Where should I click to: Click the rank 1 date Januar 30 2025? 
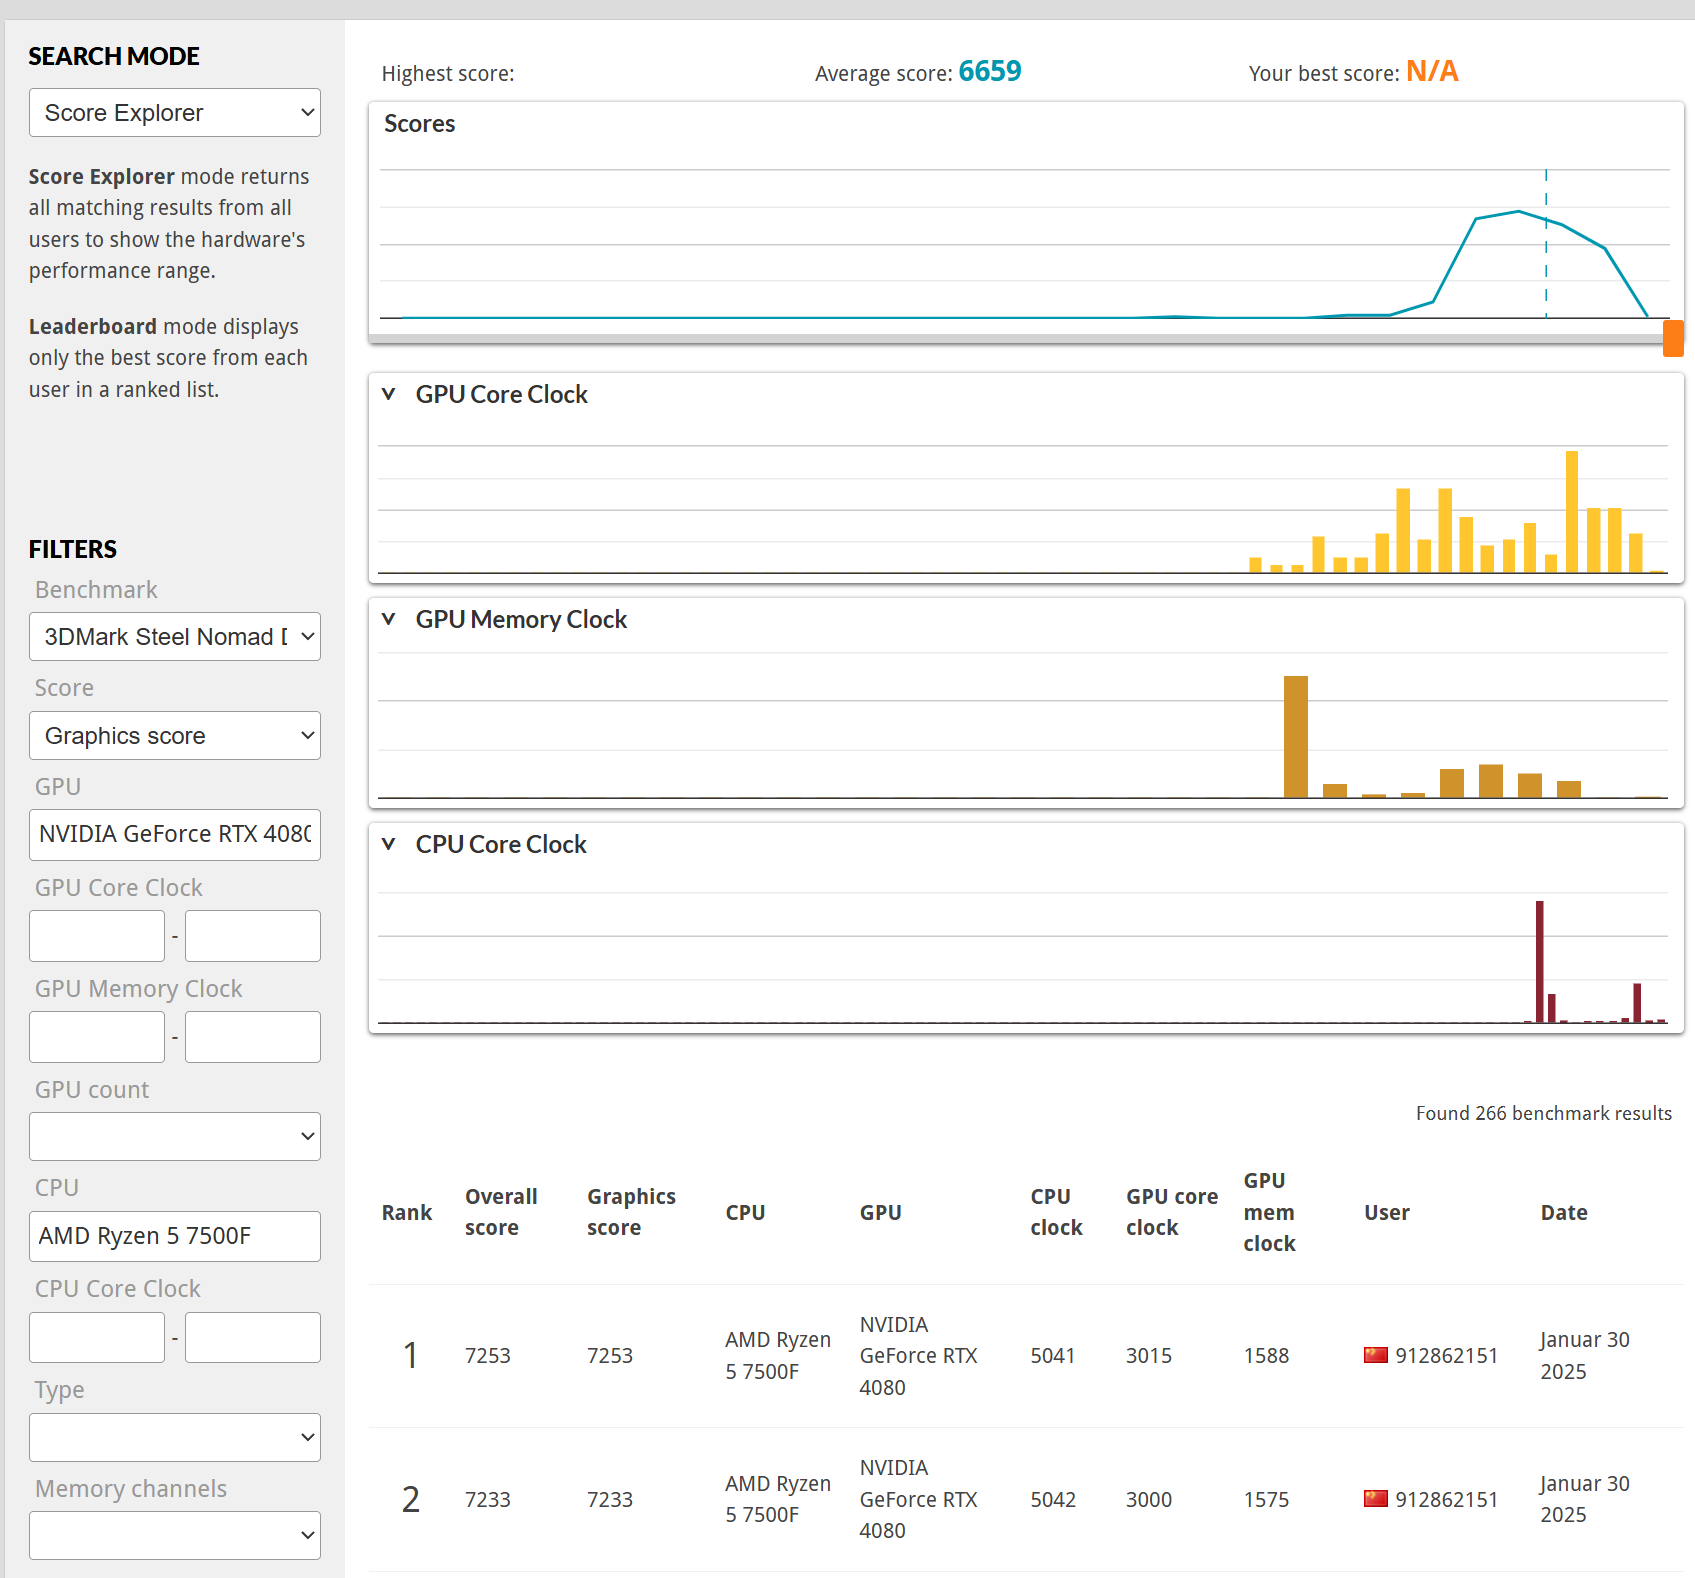point(1585,1356)
